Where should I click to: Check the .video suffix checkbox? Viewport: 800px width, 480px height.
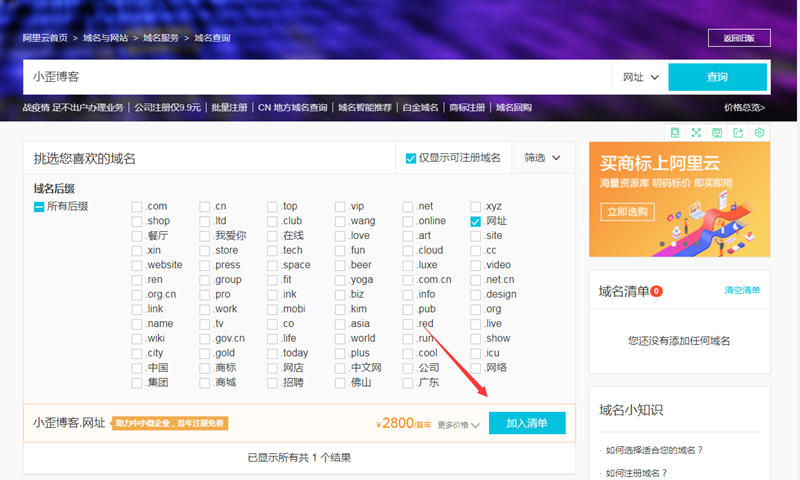476,266
